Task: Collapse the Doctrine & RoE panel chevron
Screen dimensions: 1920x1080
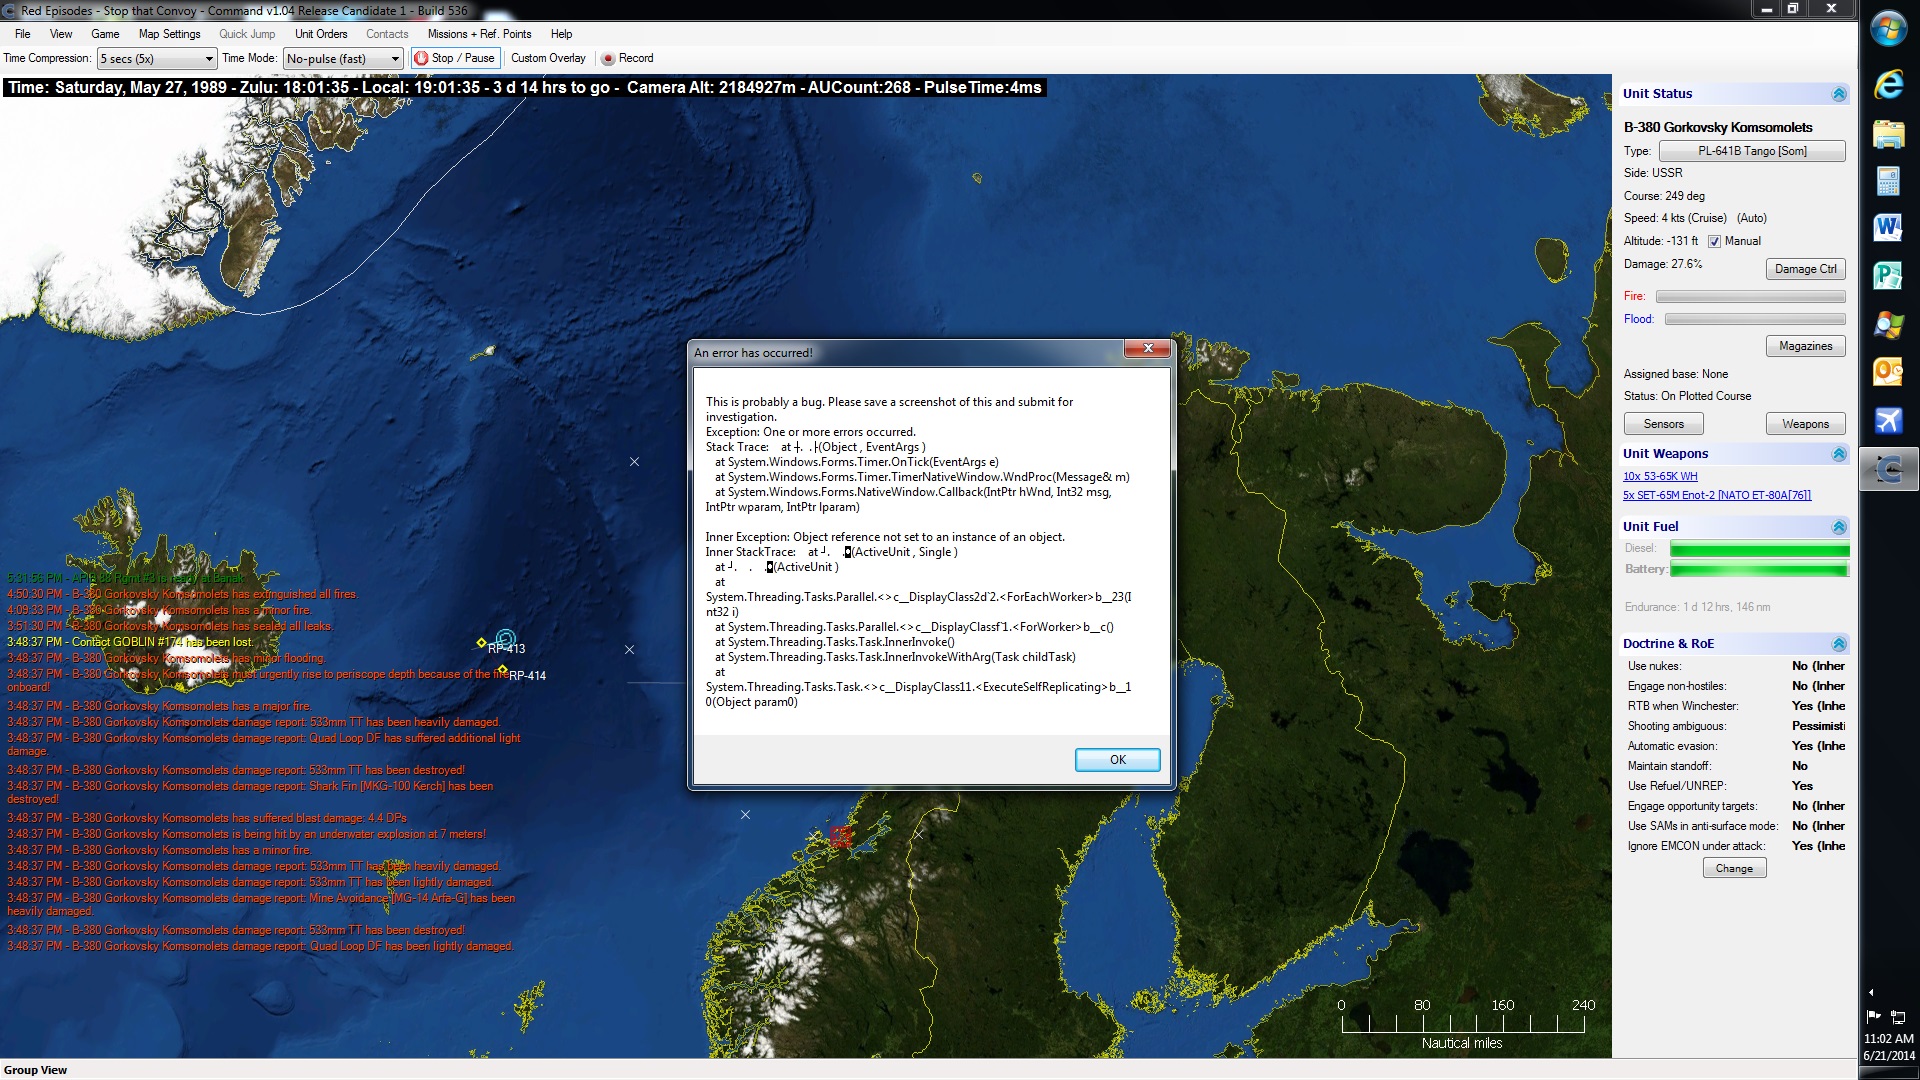Action: [1838, 644]
